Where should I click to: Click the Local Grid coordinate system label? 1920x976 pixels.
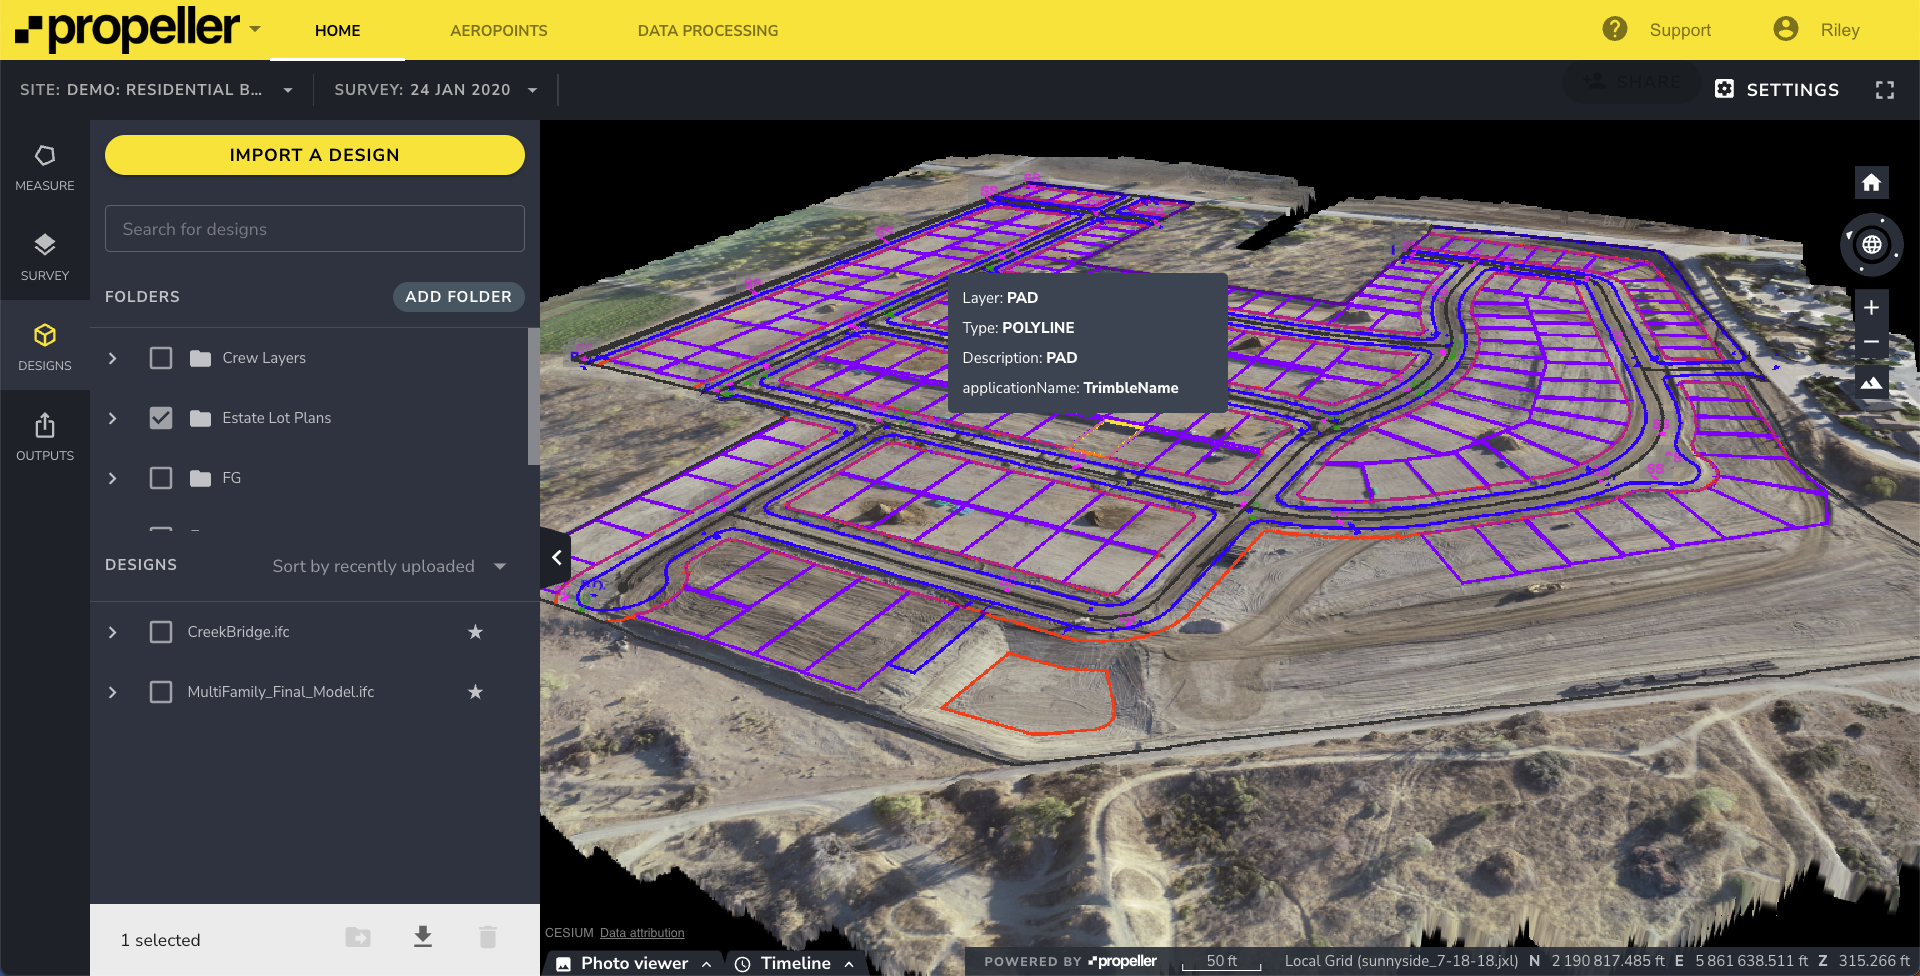coord(1401,961)
